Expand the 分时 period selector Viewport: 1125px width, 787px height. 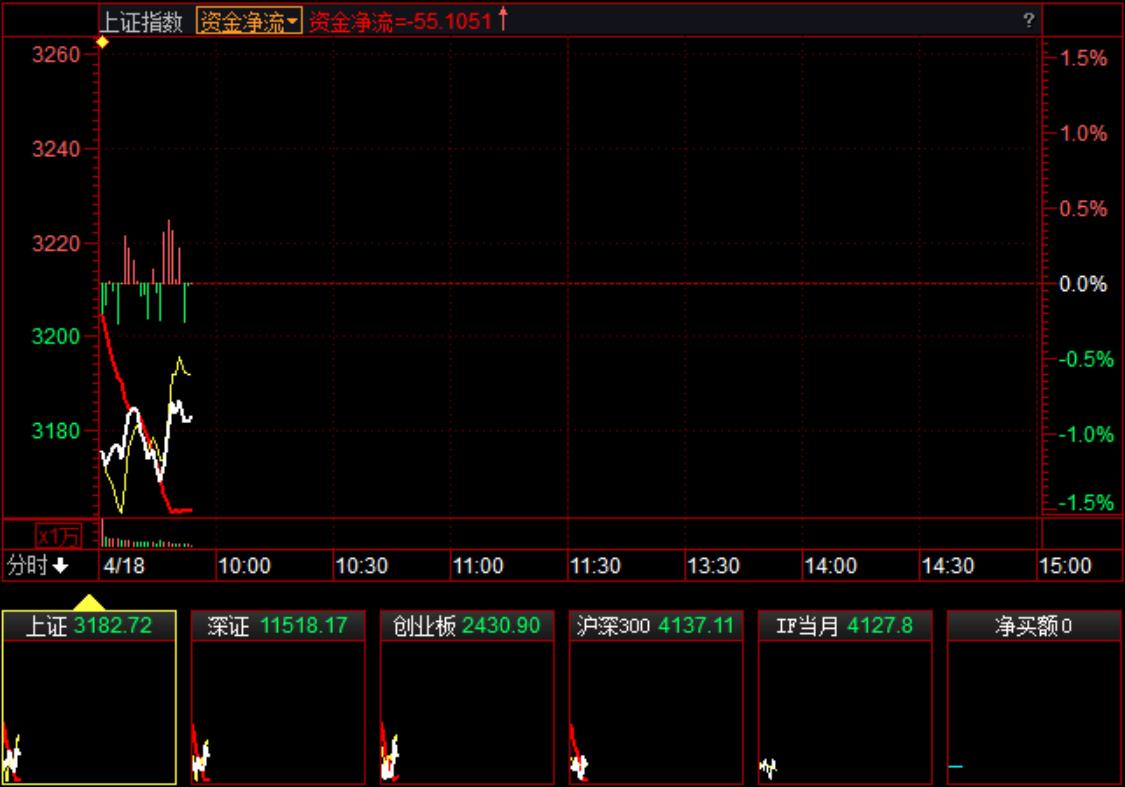coord(38,566)
